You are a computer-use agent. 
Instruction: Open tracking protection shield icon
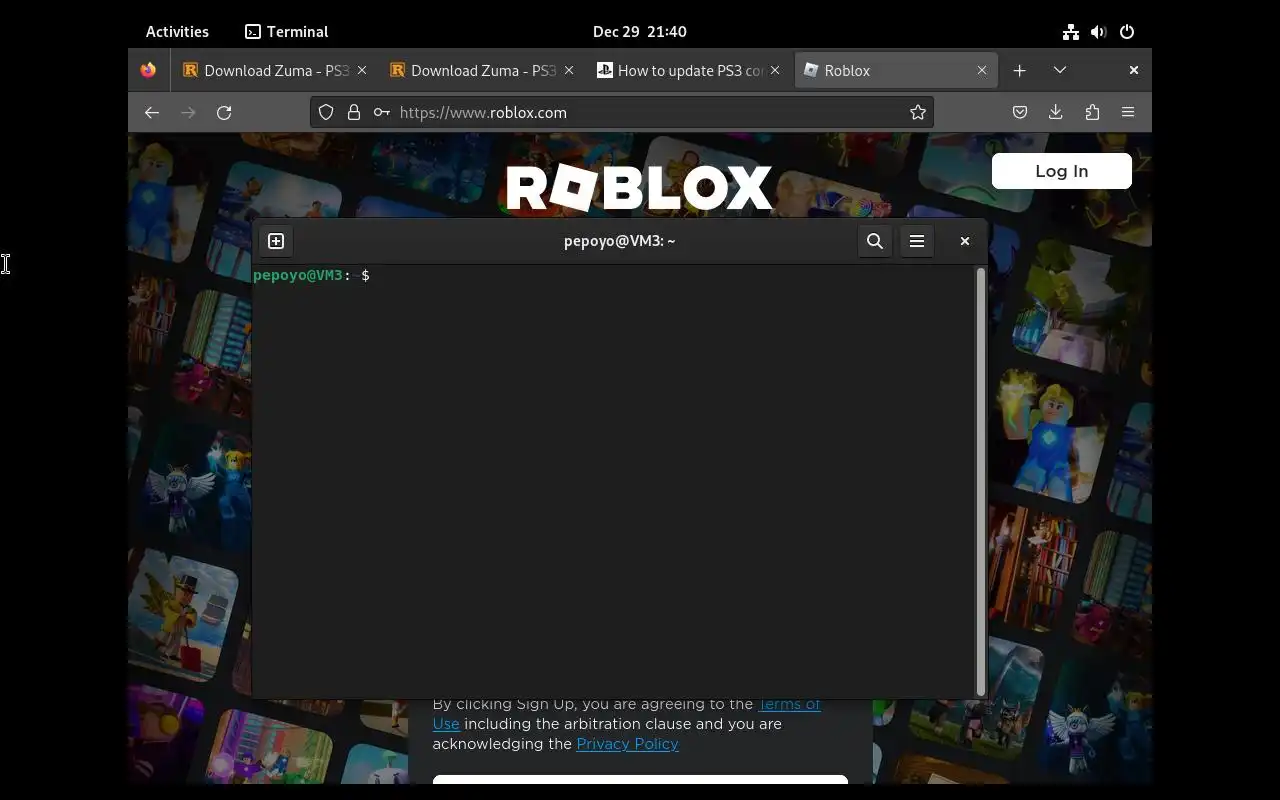326,113
